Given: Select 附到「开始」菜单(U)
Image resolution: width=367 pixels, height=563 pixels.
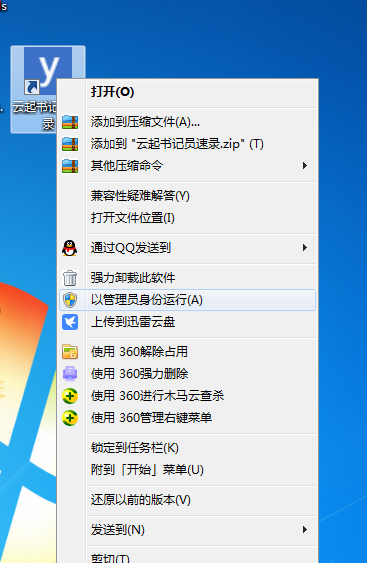Looking at the screenshot, I should point(187,470).
